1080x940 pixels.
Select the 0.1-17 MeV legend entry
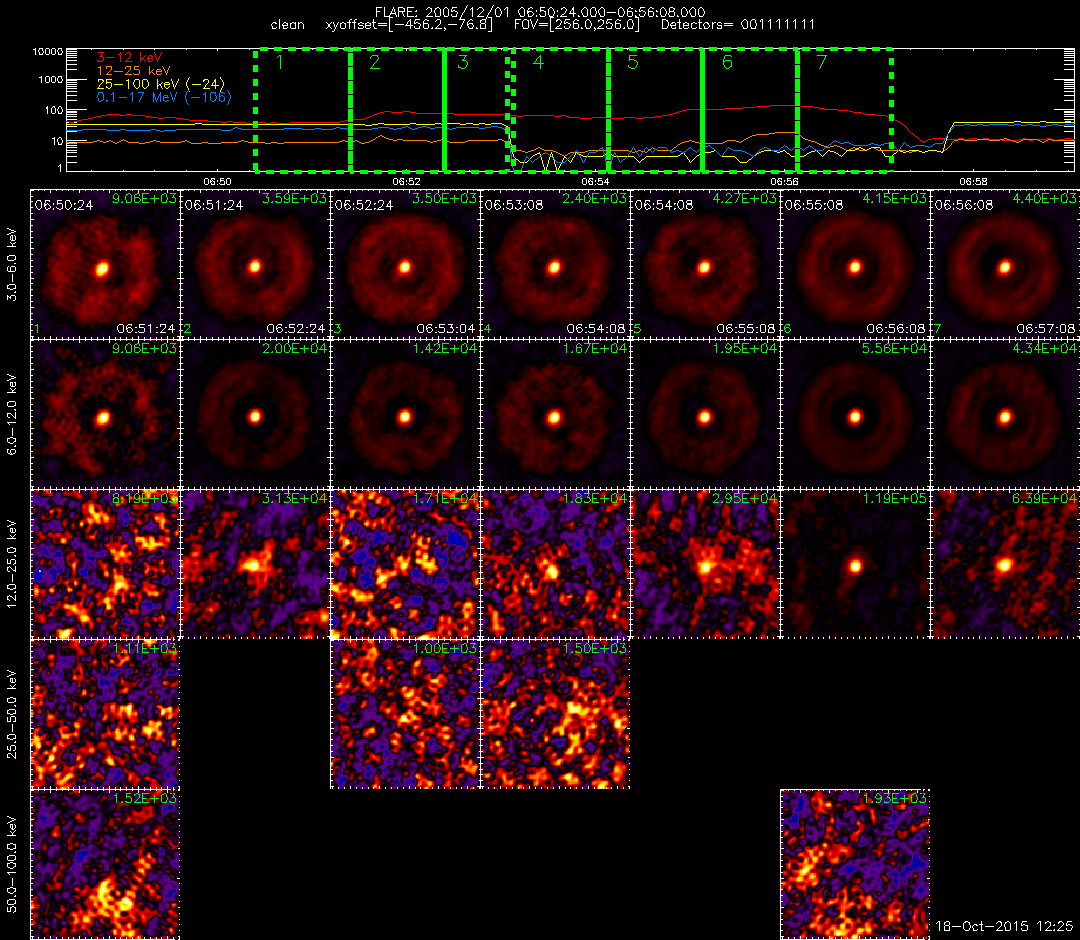[164, 97]
